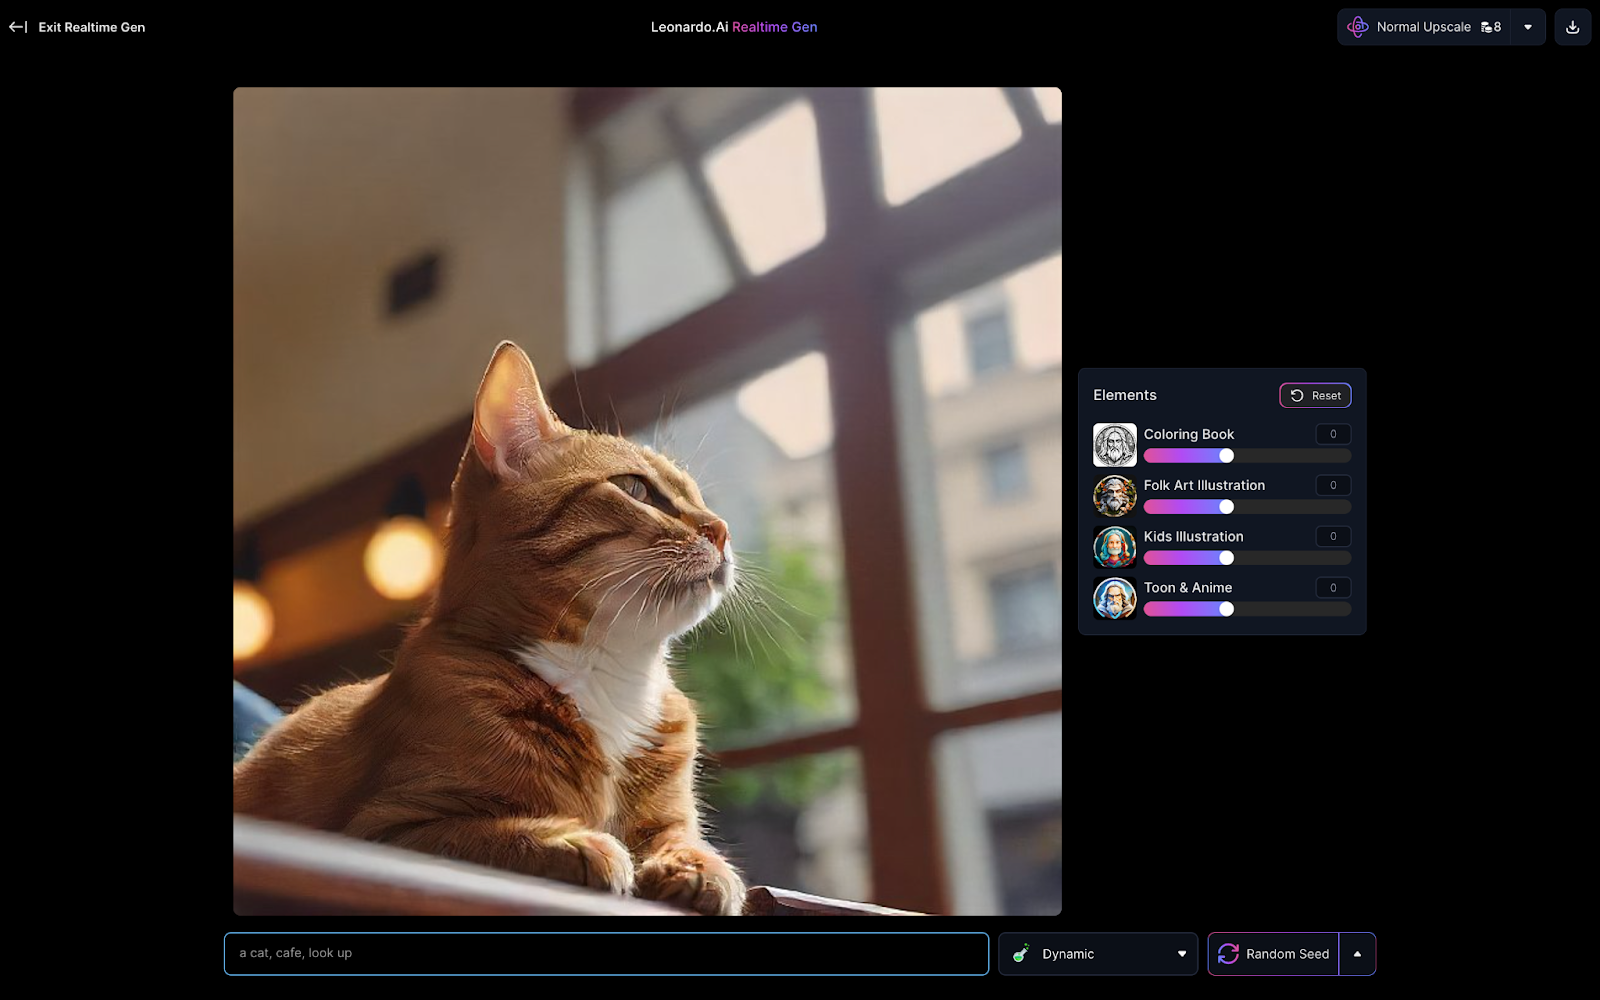Image resolution: width=1600 pixels, height=1000 pixels.
Task: Click the Elements panel heading
Action: 1125,395
